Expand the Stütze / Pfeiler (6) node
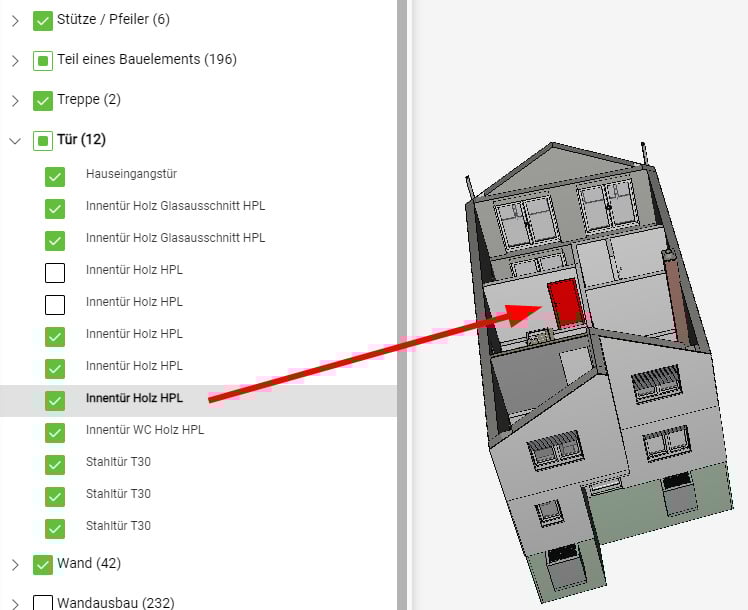The image size is (748, 610). 15,21
